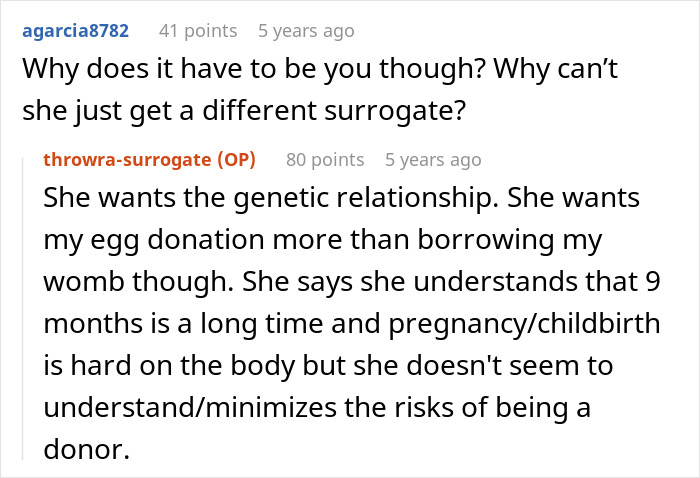Viewport: 700px width, 478px height.
Task: Click throwra-surrogate's reply timestamp '5 years ago'
Action: 432,159
